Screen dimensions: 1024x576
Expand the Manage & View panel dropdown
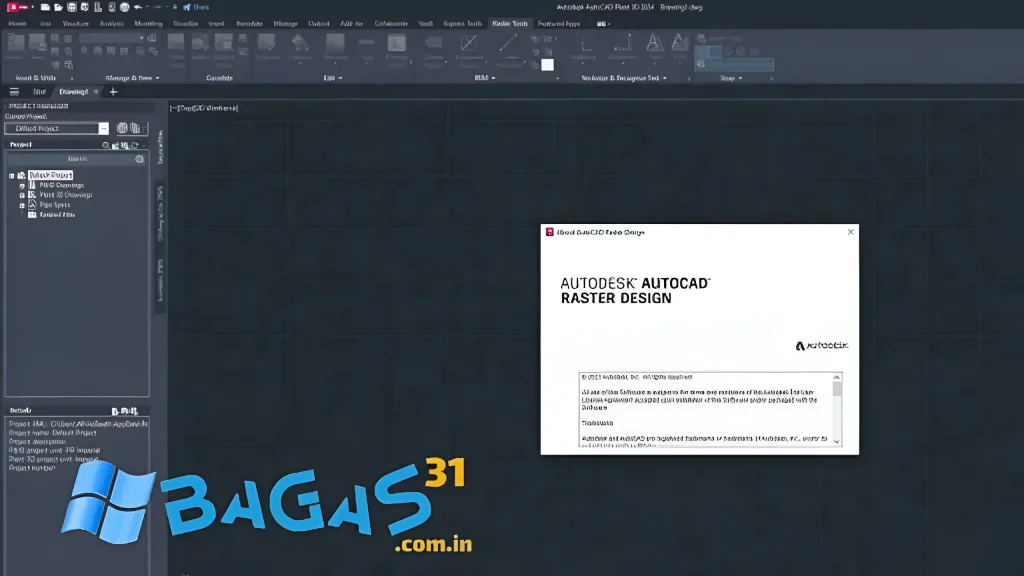[x=157, y=78]
